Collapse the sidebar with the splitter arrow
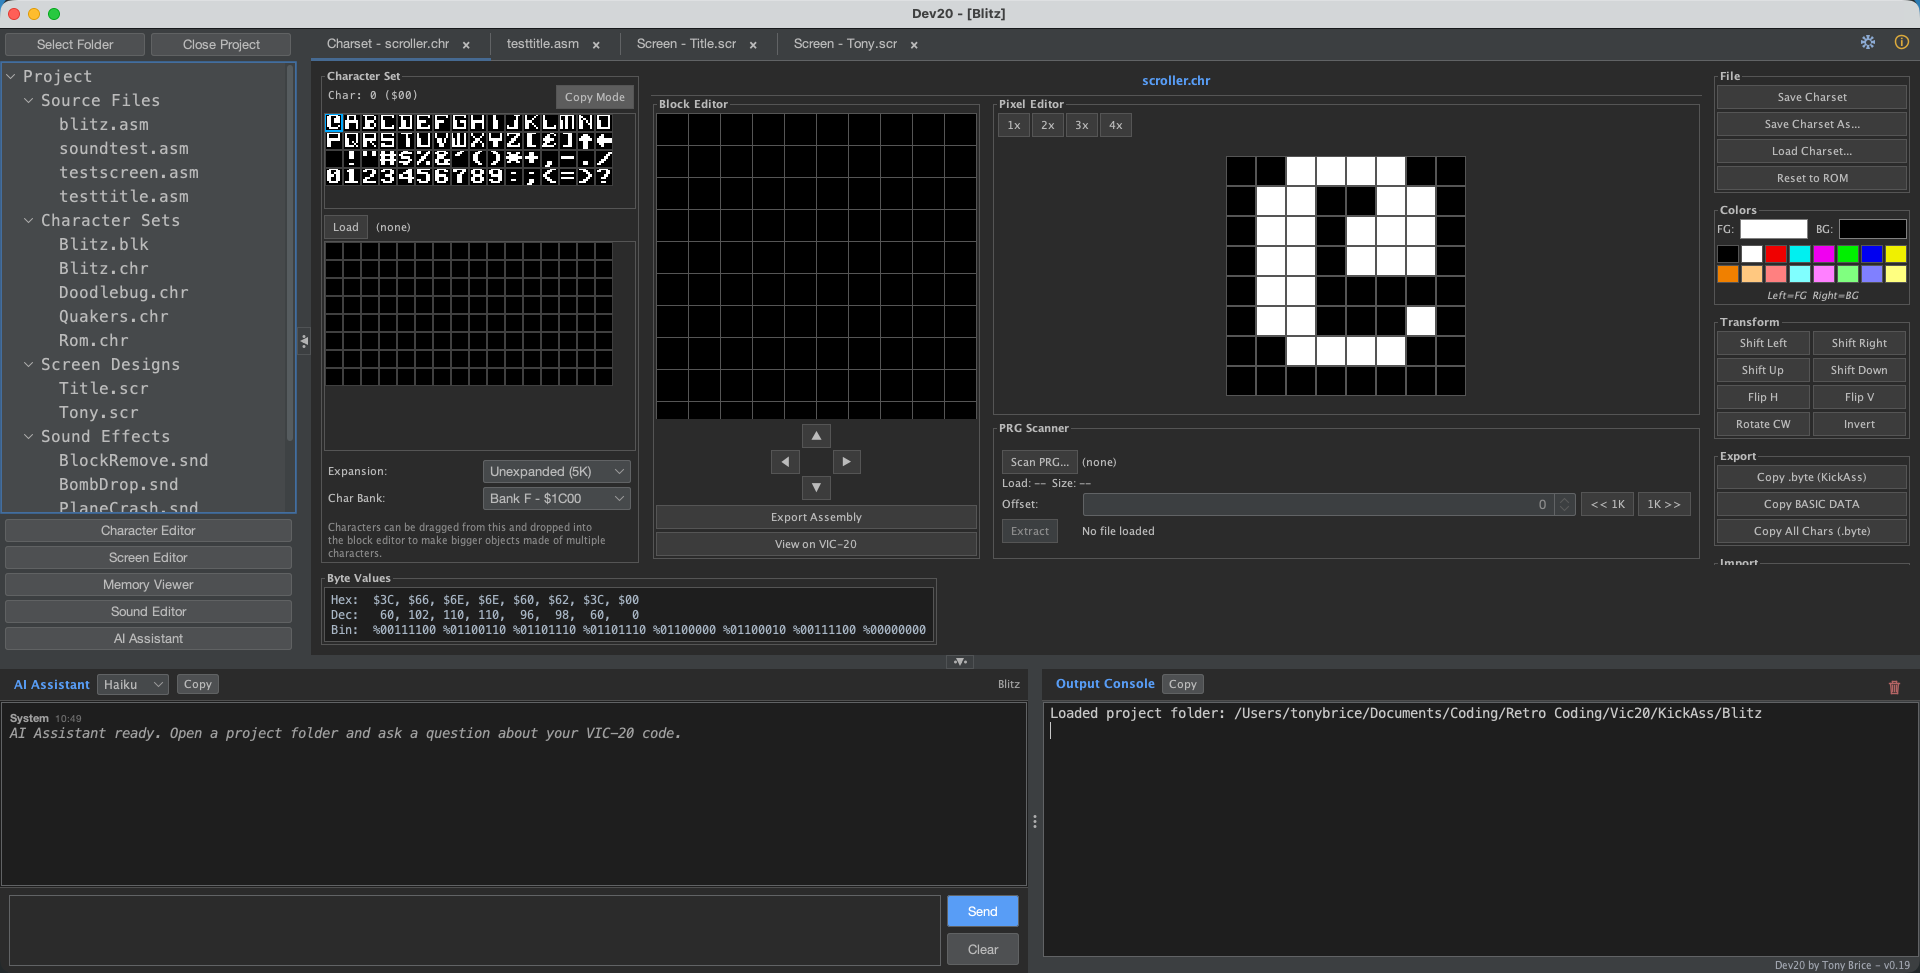This screenshot has width=1920, height=973. point(304,341)
